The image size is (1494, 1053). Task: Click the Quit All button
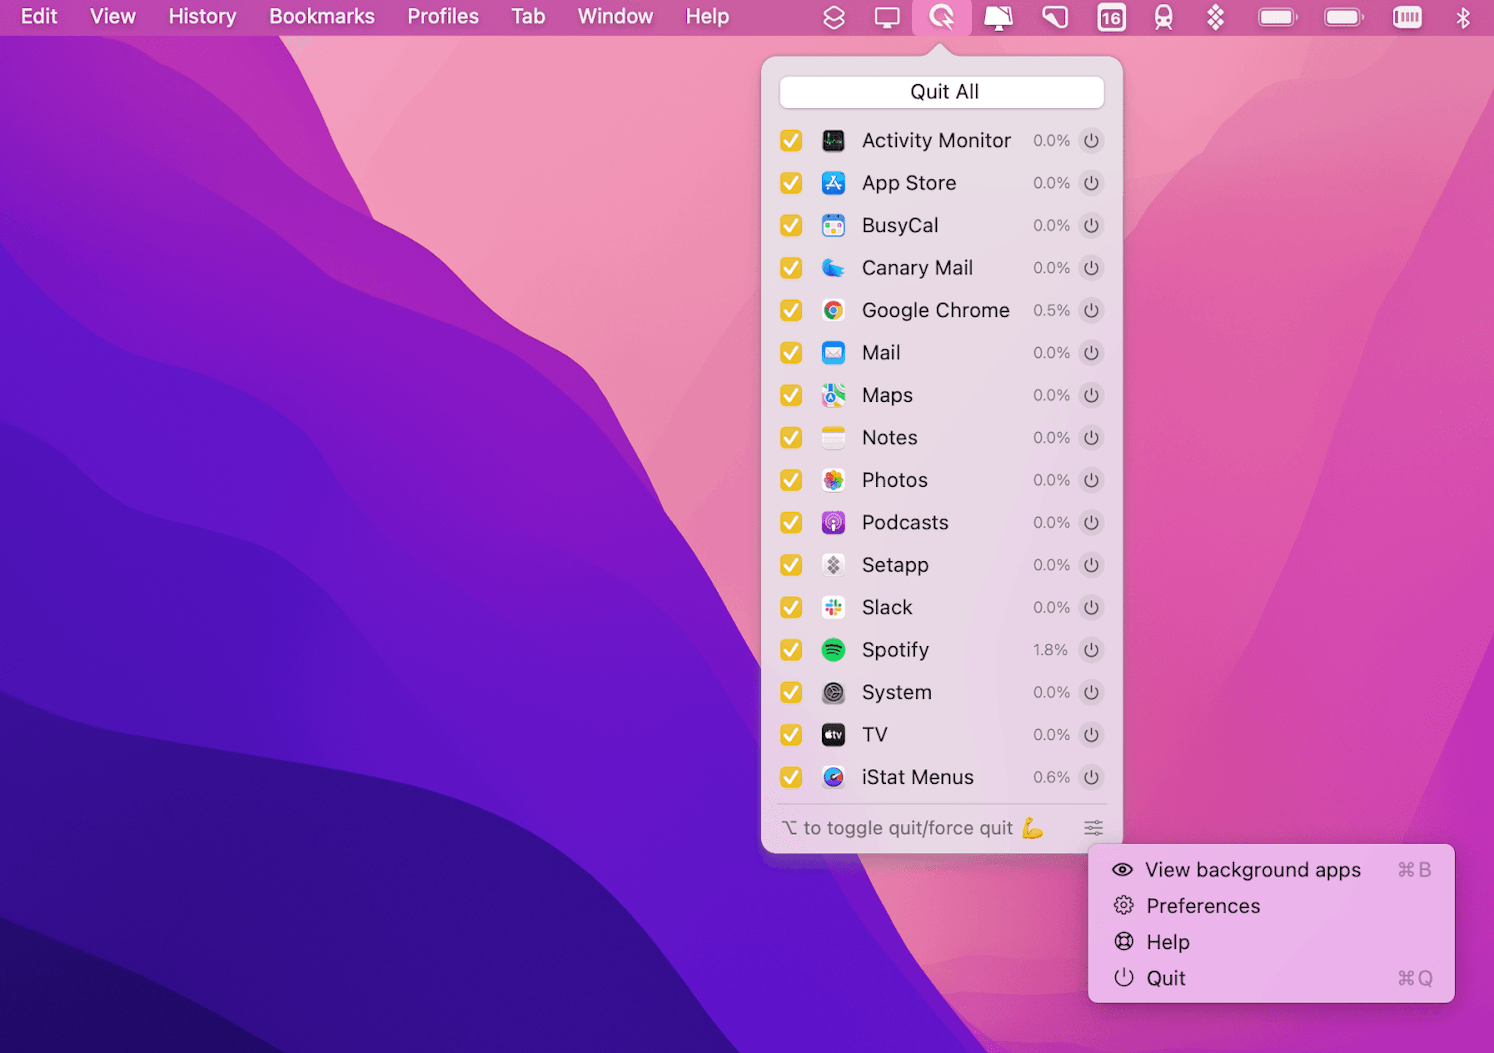[942, 92]
